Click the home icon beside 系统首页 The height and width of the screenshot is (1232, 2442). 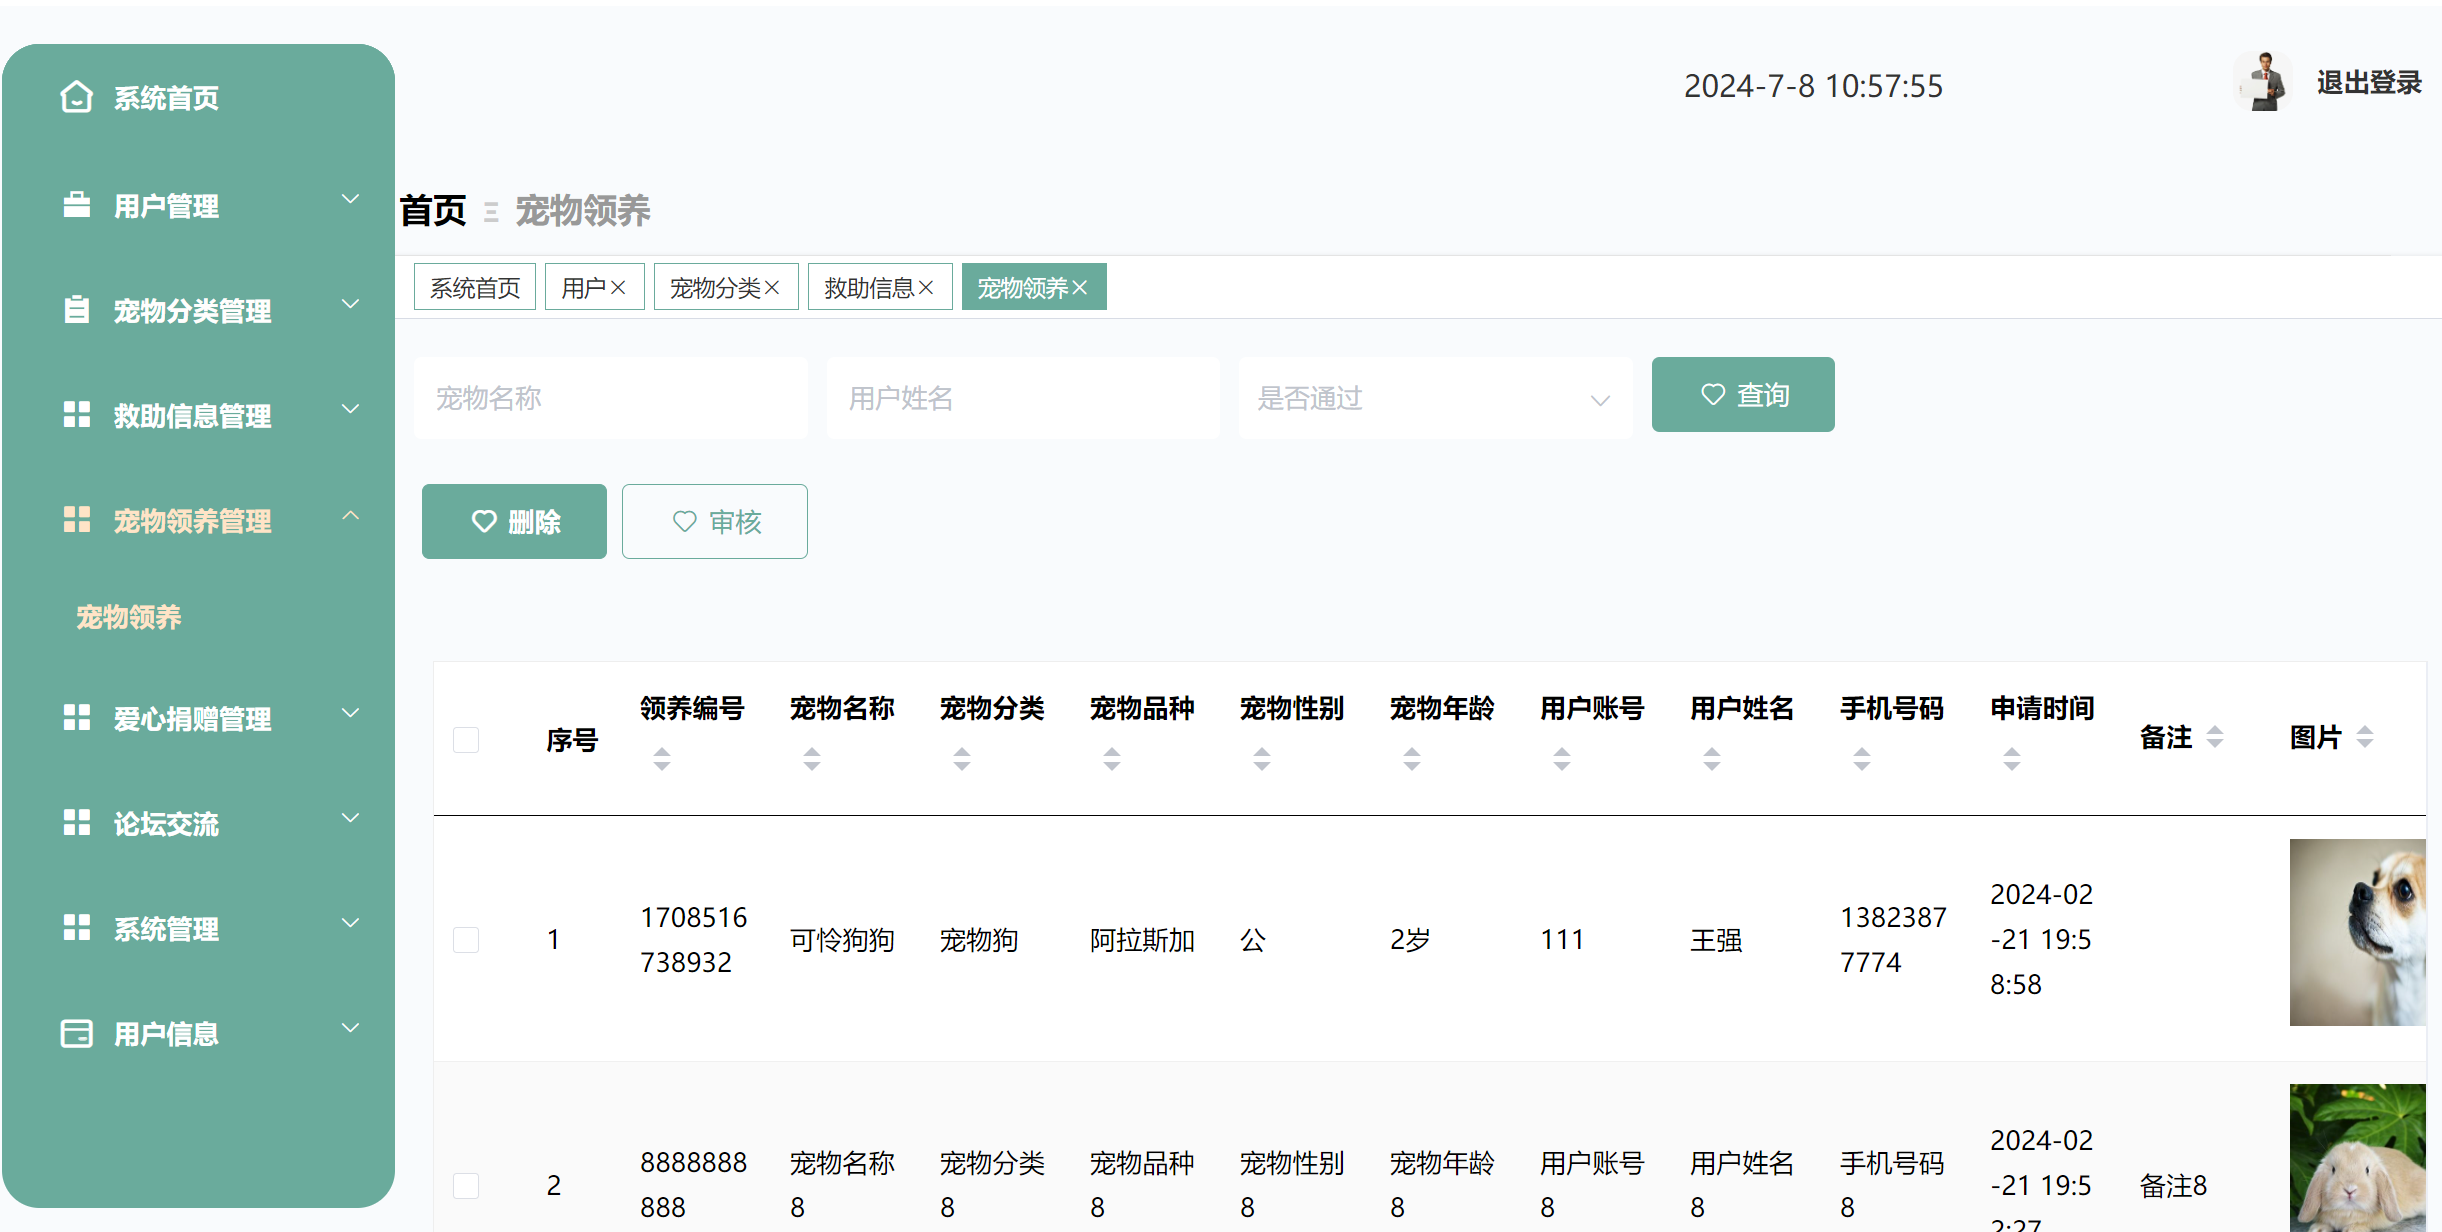(x=76, y=97)
